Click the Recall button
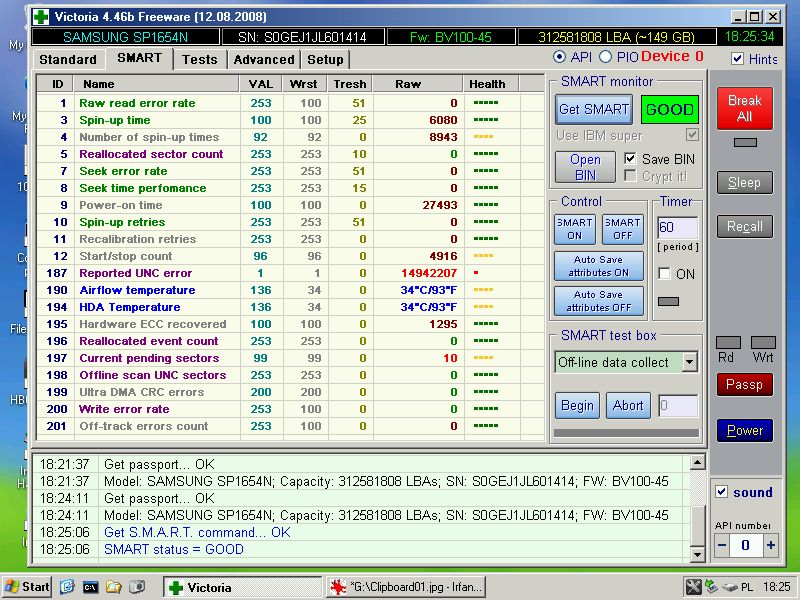This screenshot has height=600, width=800. coord(744,227)
